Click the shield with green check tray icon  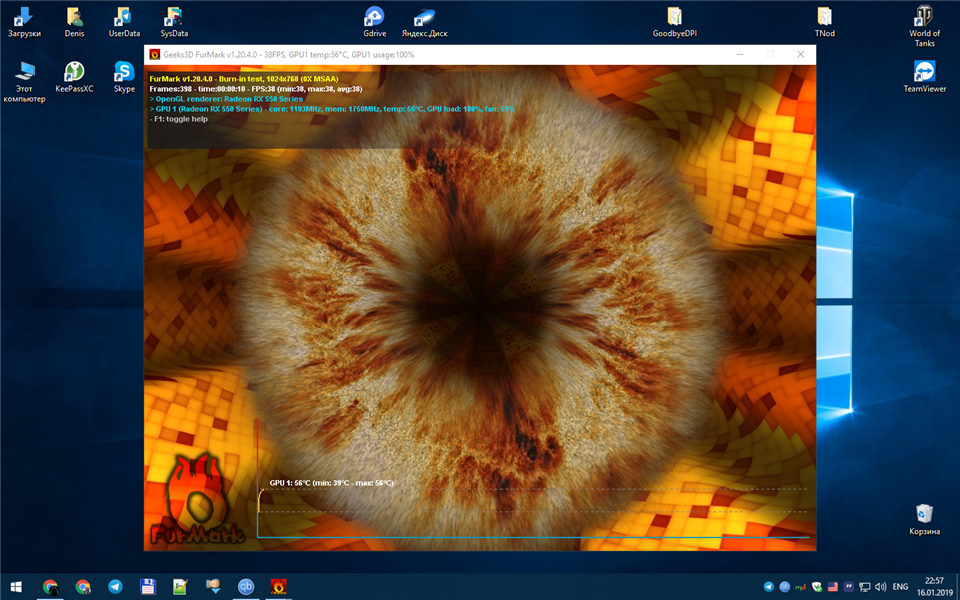click(817, 587)
